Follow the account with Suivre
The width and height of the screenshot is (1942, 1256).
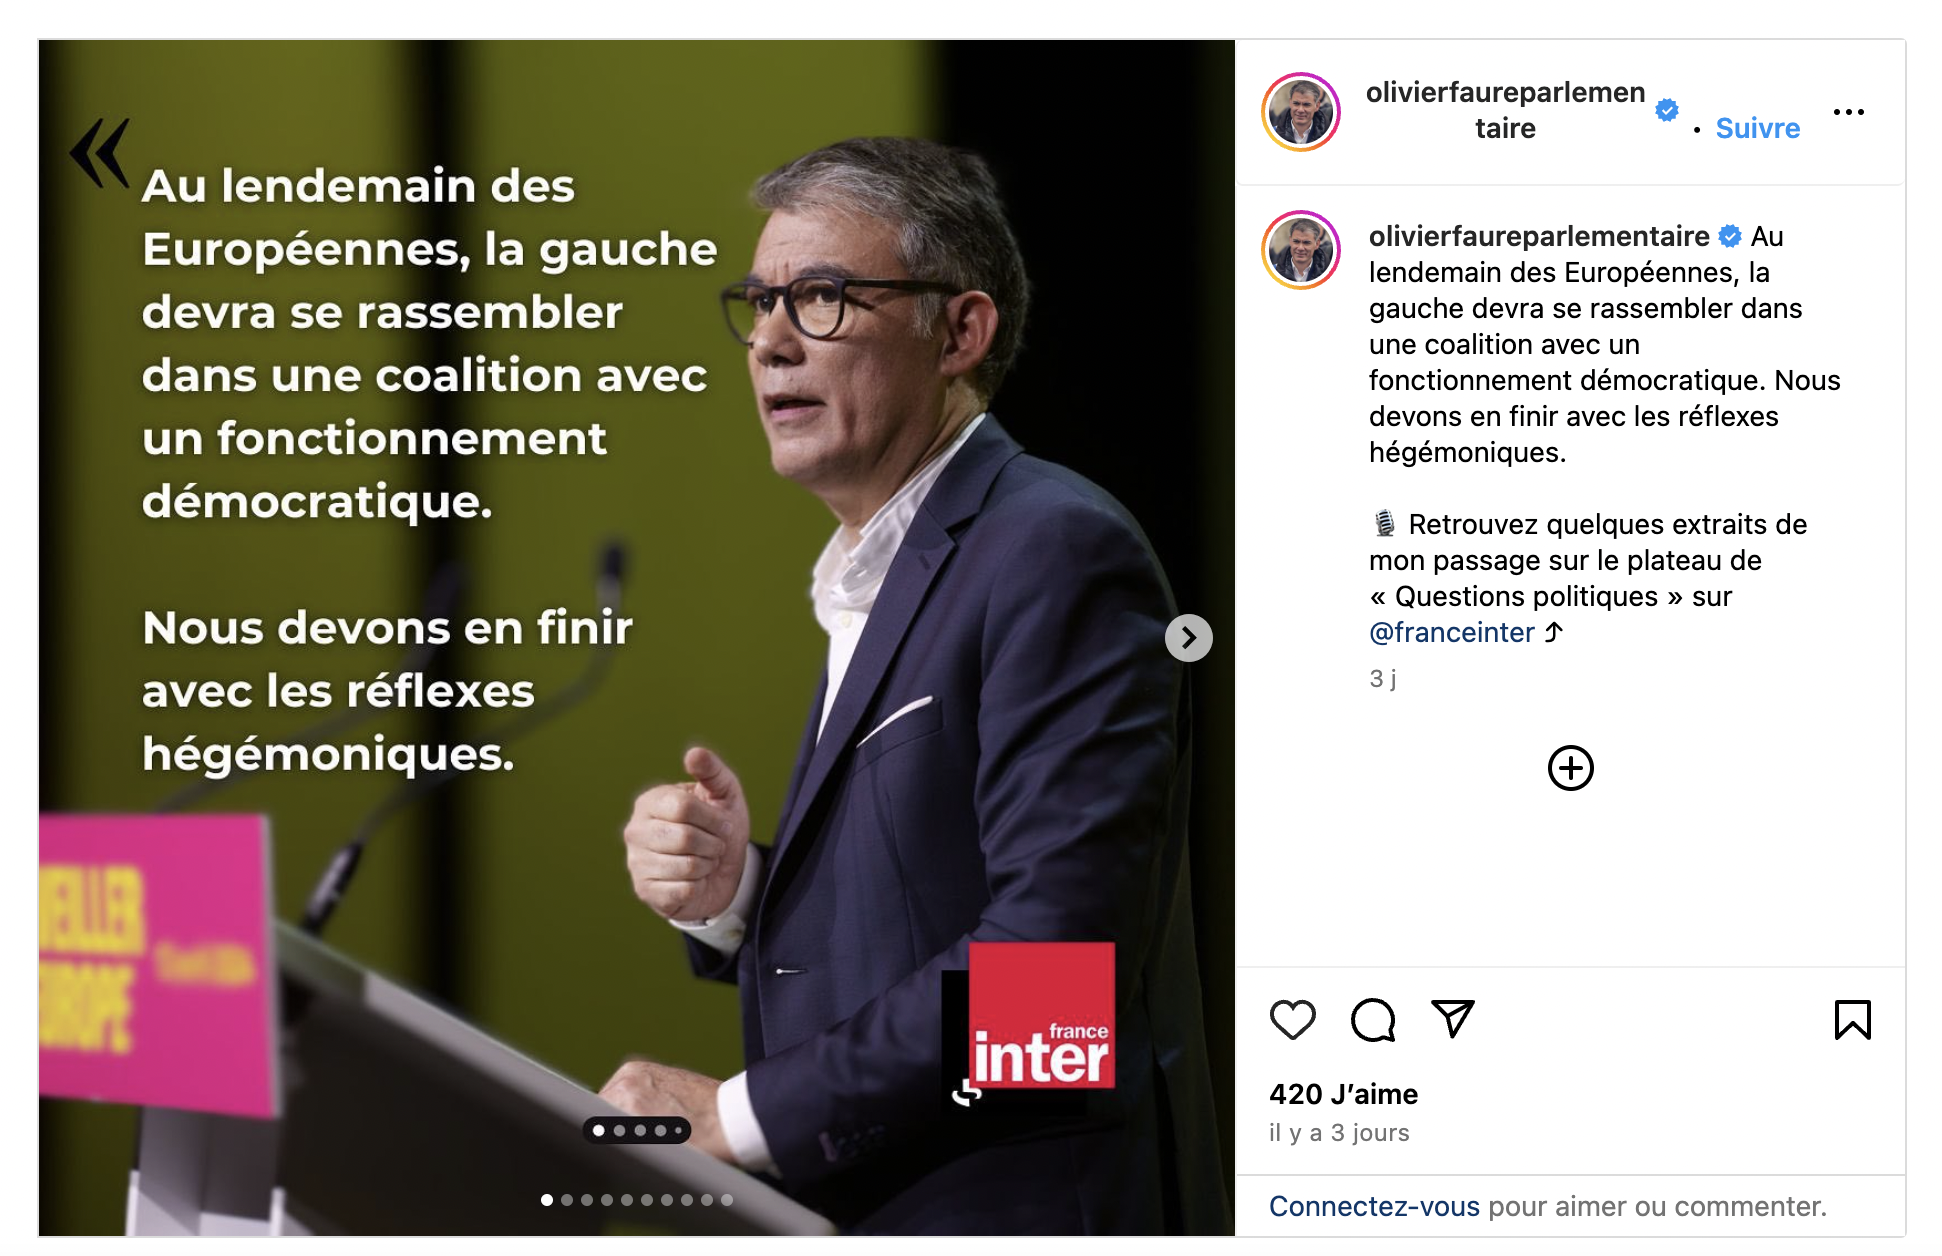(1757, 128)
